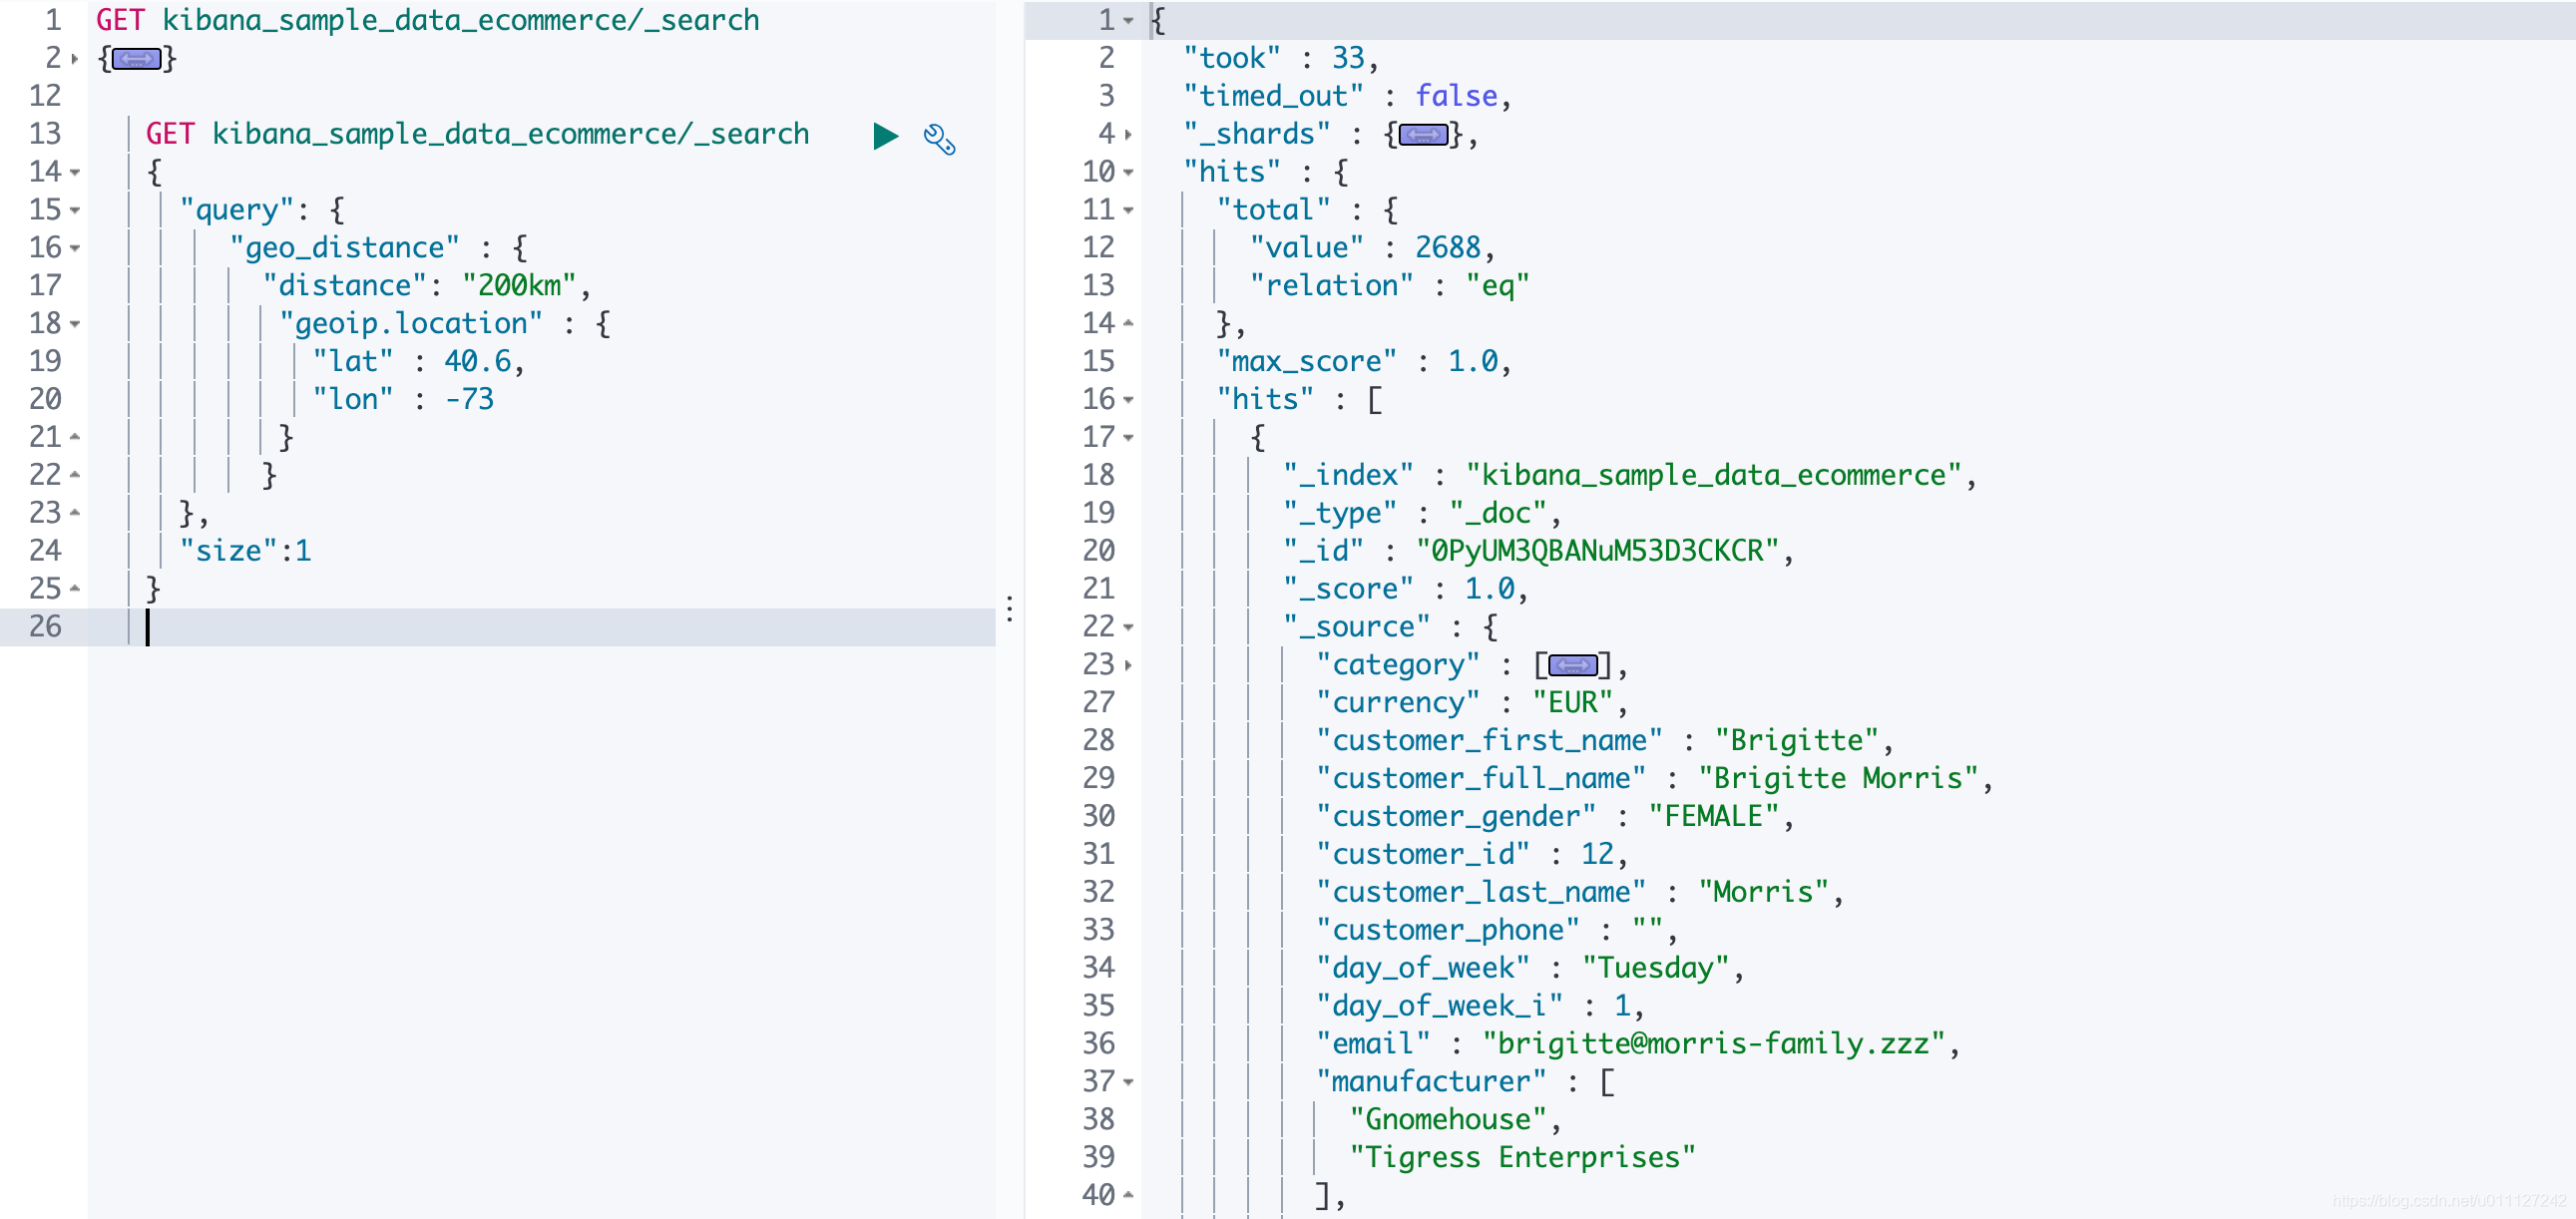Expand the folded _shards object

point(1422,135)
